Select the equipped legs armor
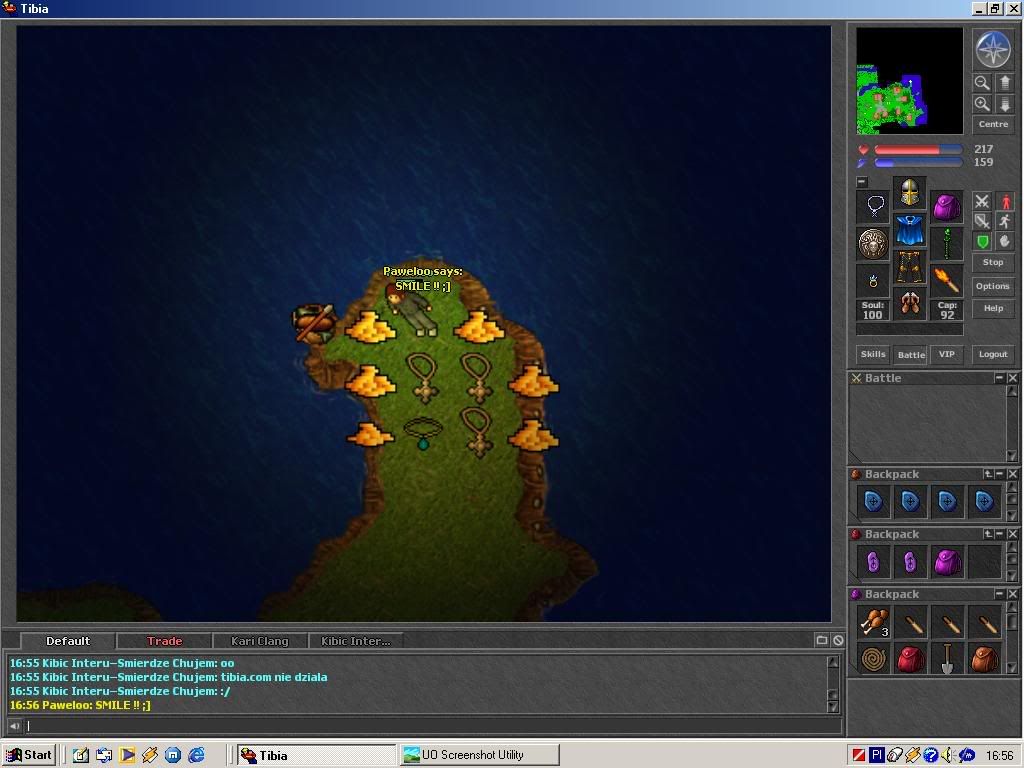The height and width of the screenshot is (768, 1024). pos(910,266)
